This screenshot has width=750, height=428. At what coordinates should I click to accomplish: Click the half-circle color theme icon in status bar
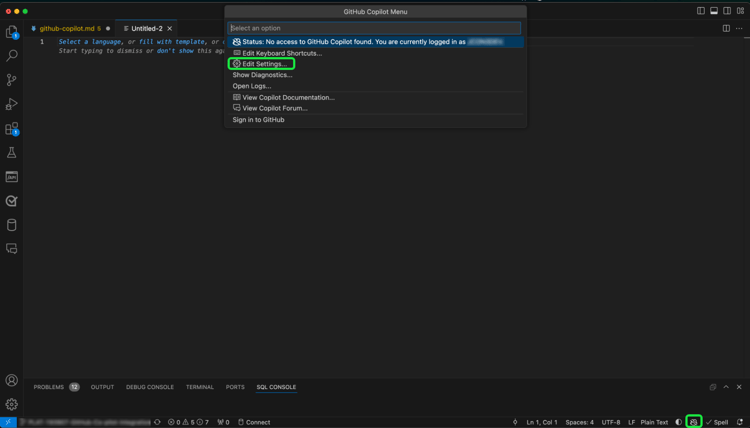coord(679,422)
